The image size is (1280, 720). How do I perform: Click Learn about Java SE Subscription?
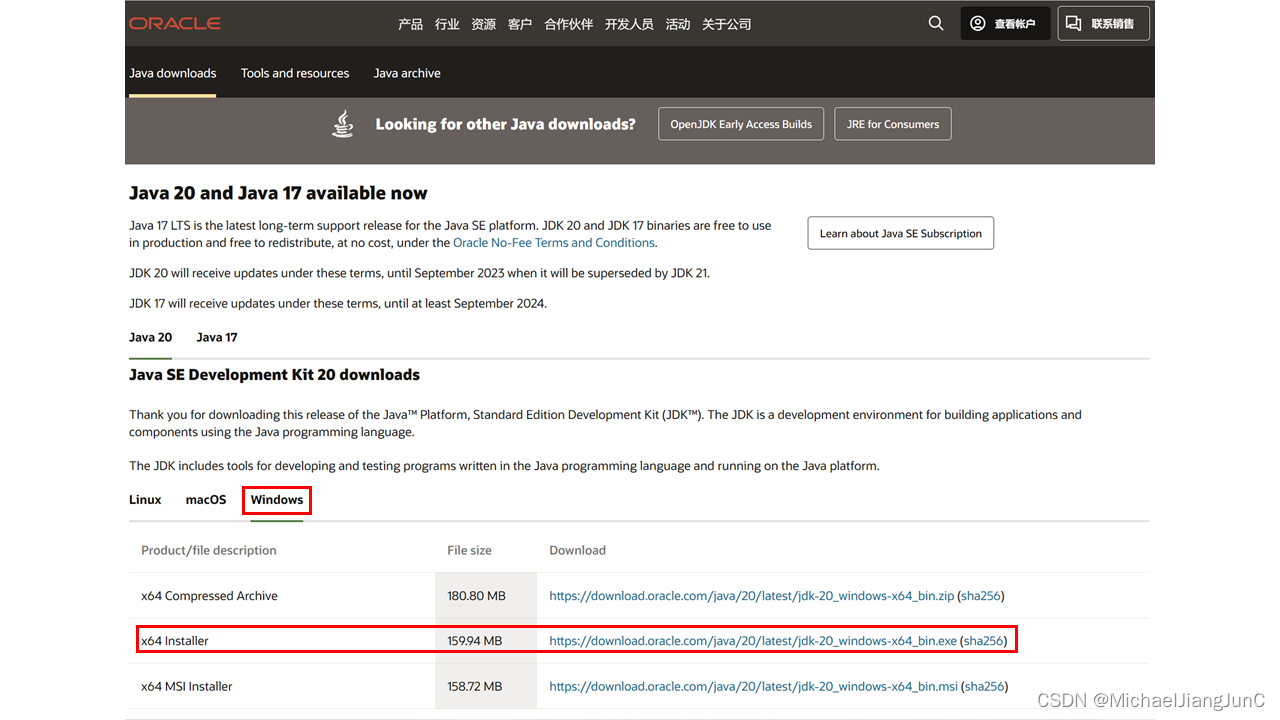click(901, 233)
